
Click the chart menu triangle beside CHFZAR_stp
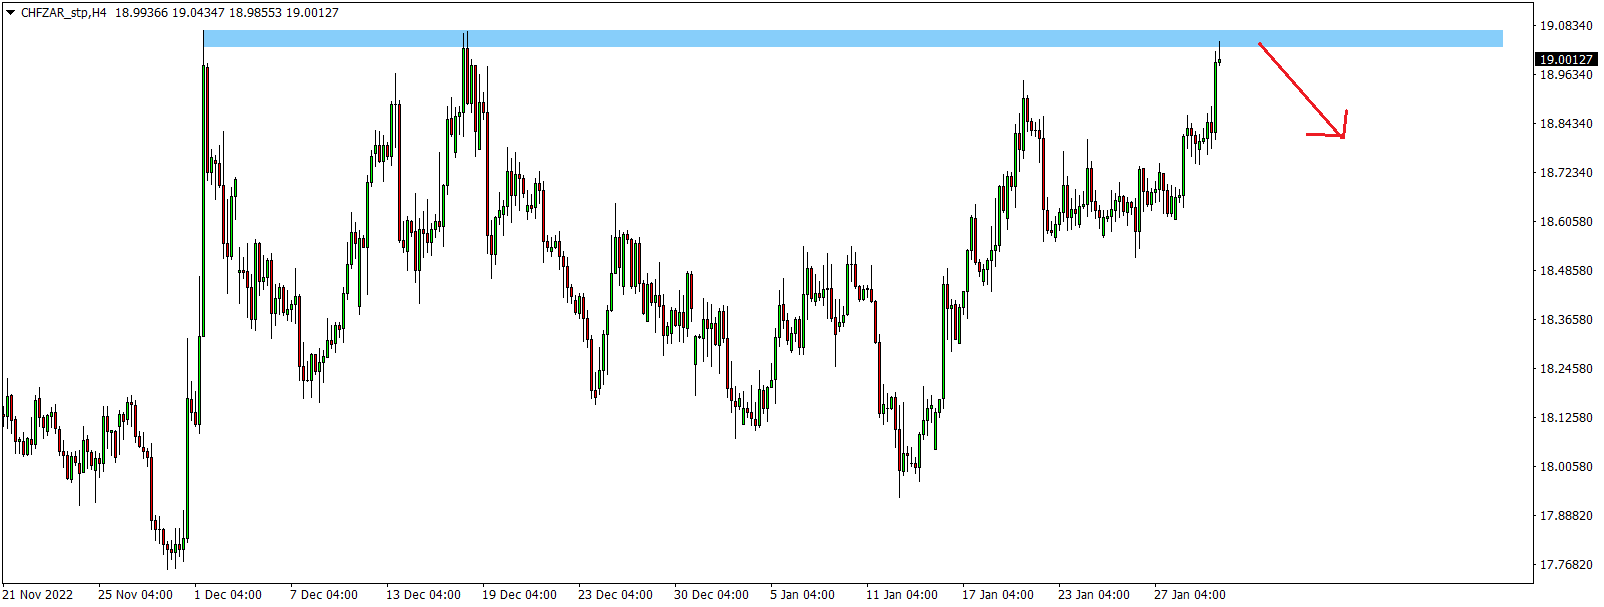tap(11, 13)
